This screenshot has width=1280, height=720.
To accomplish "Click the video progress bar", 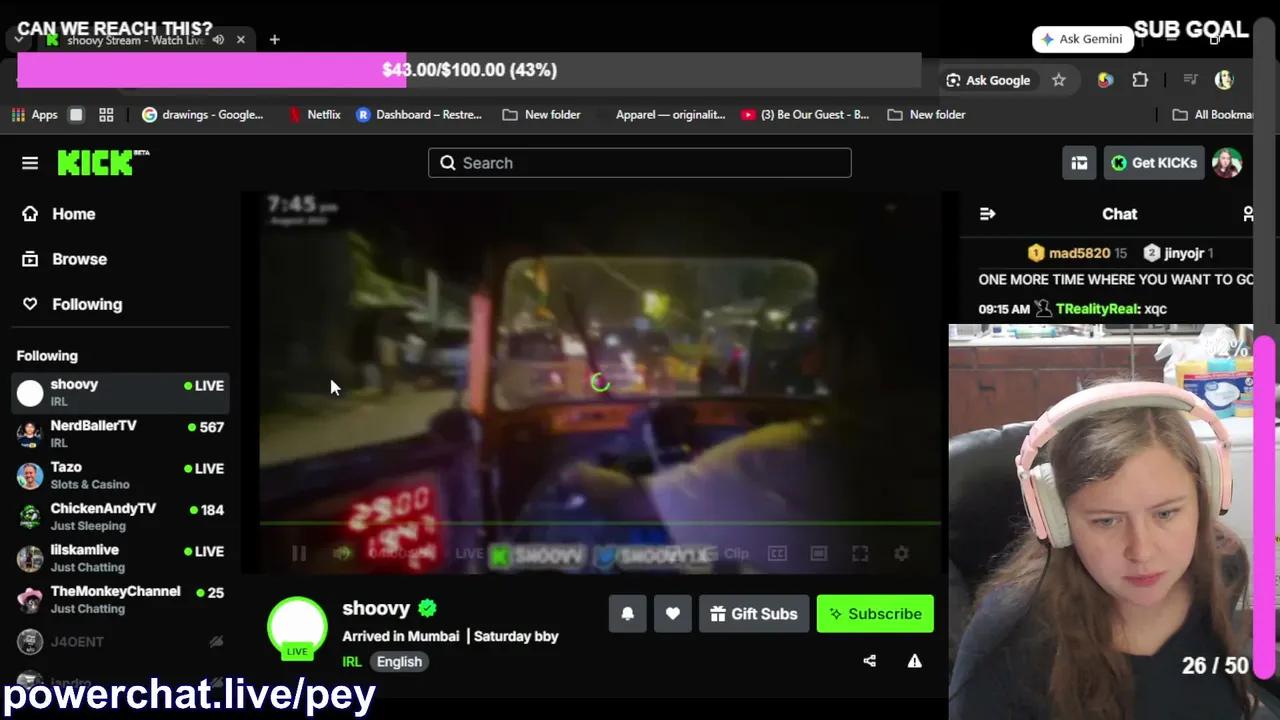I will point(600,523).
